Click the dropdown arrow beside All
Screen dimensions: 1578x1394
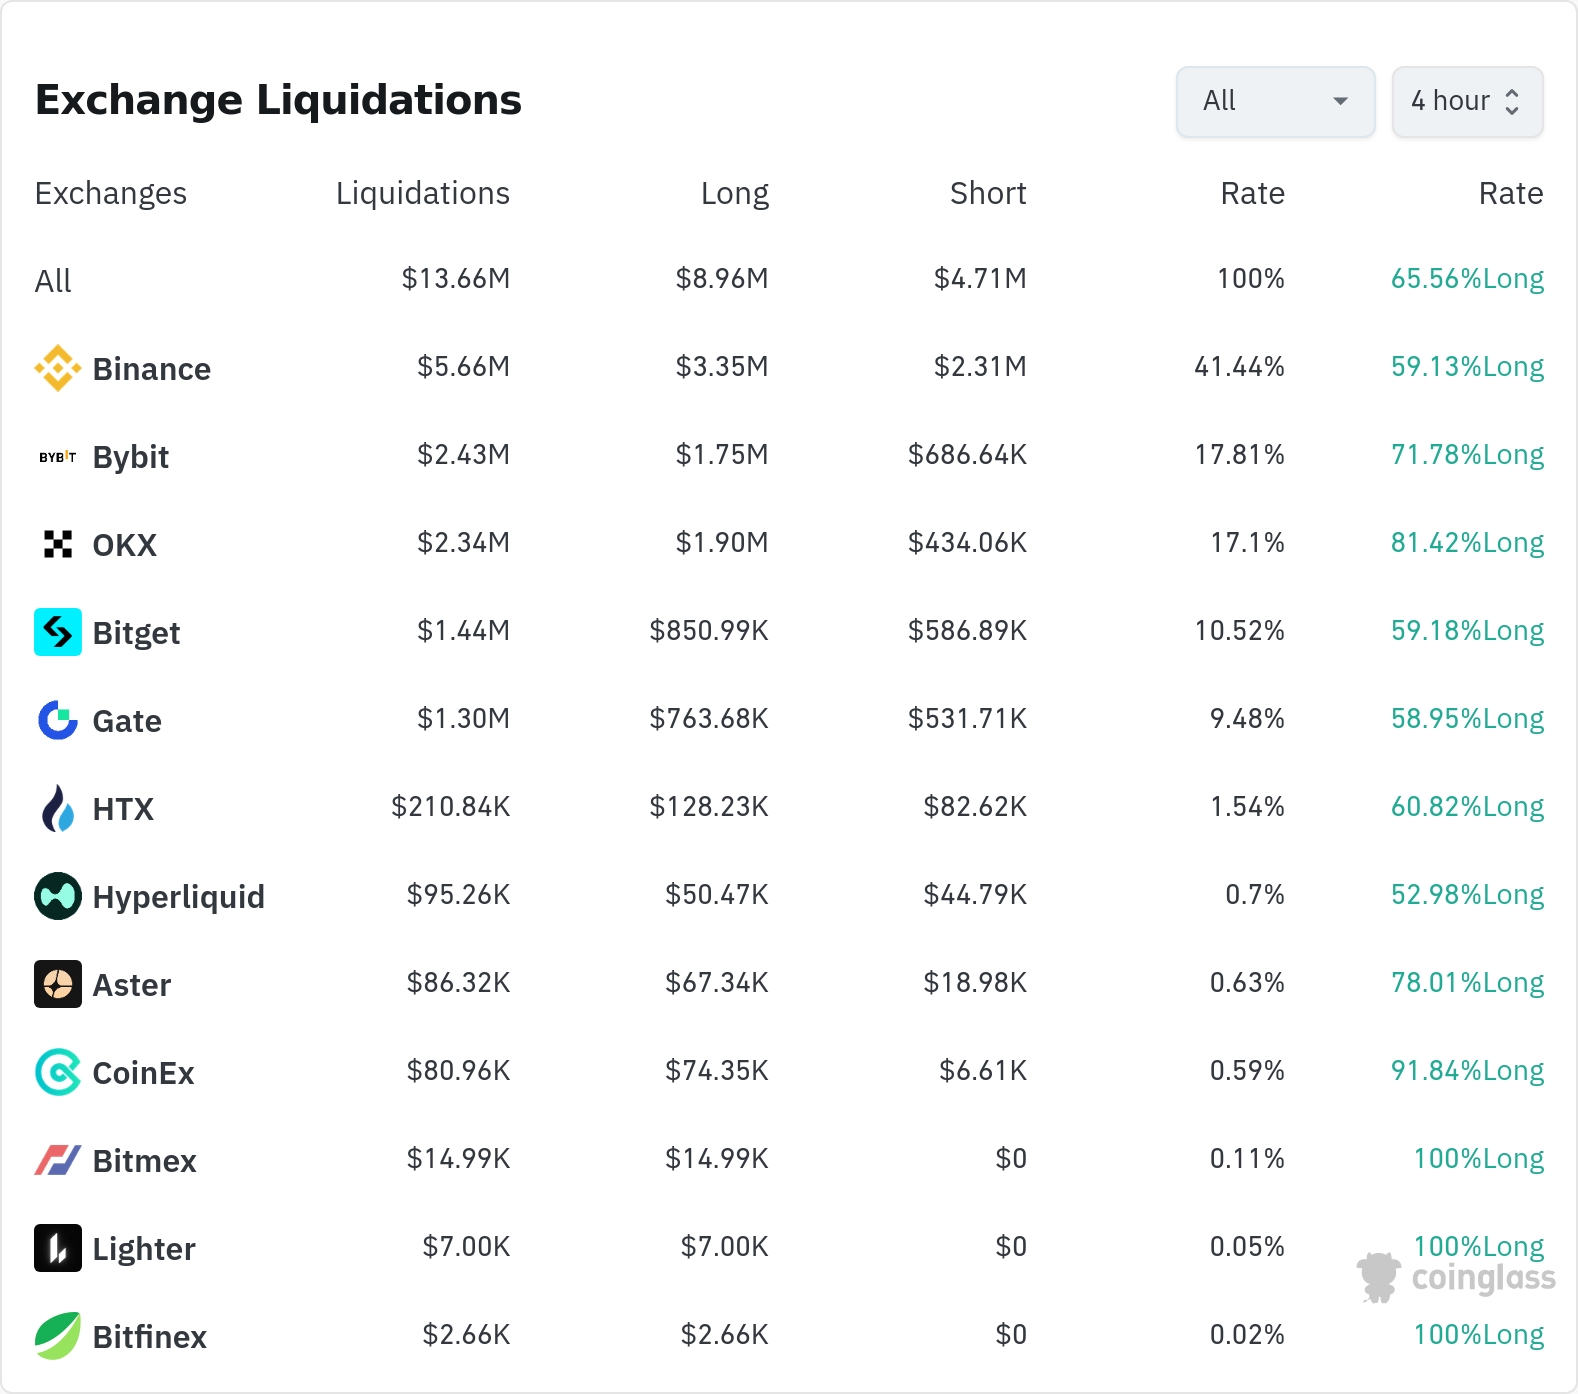point(1340,101)
